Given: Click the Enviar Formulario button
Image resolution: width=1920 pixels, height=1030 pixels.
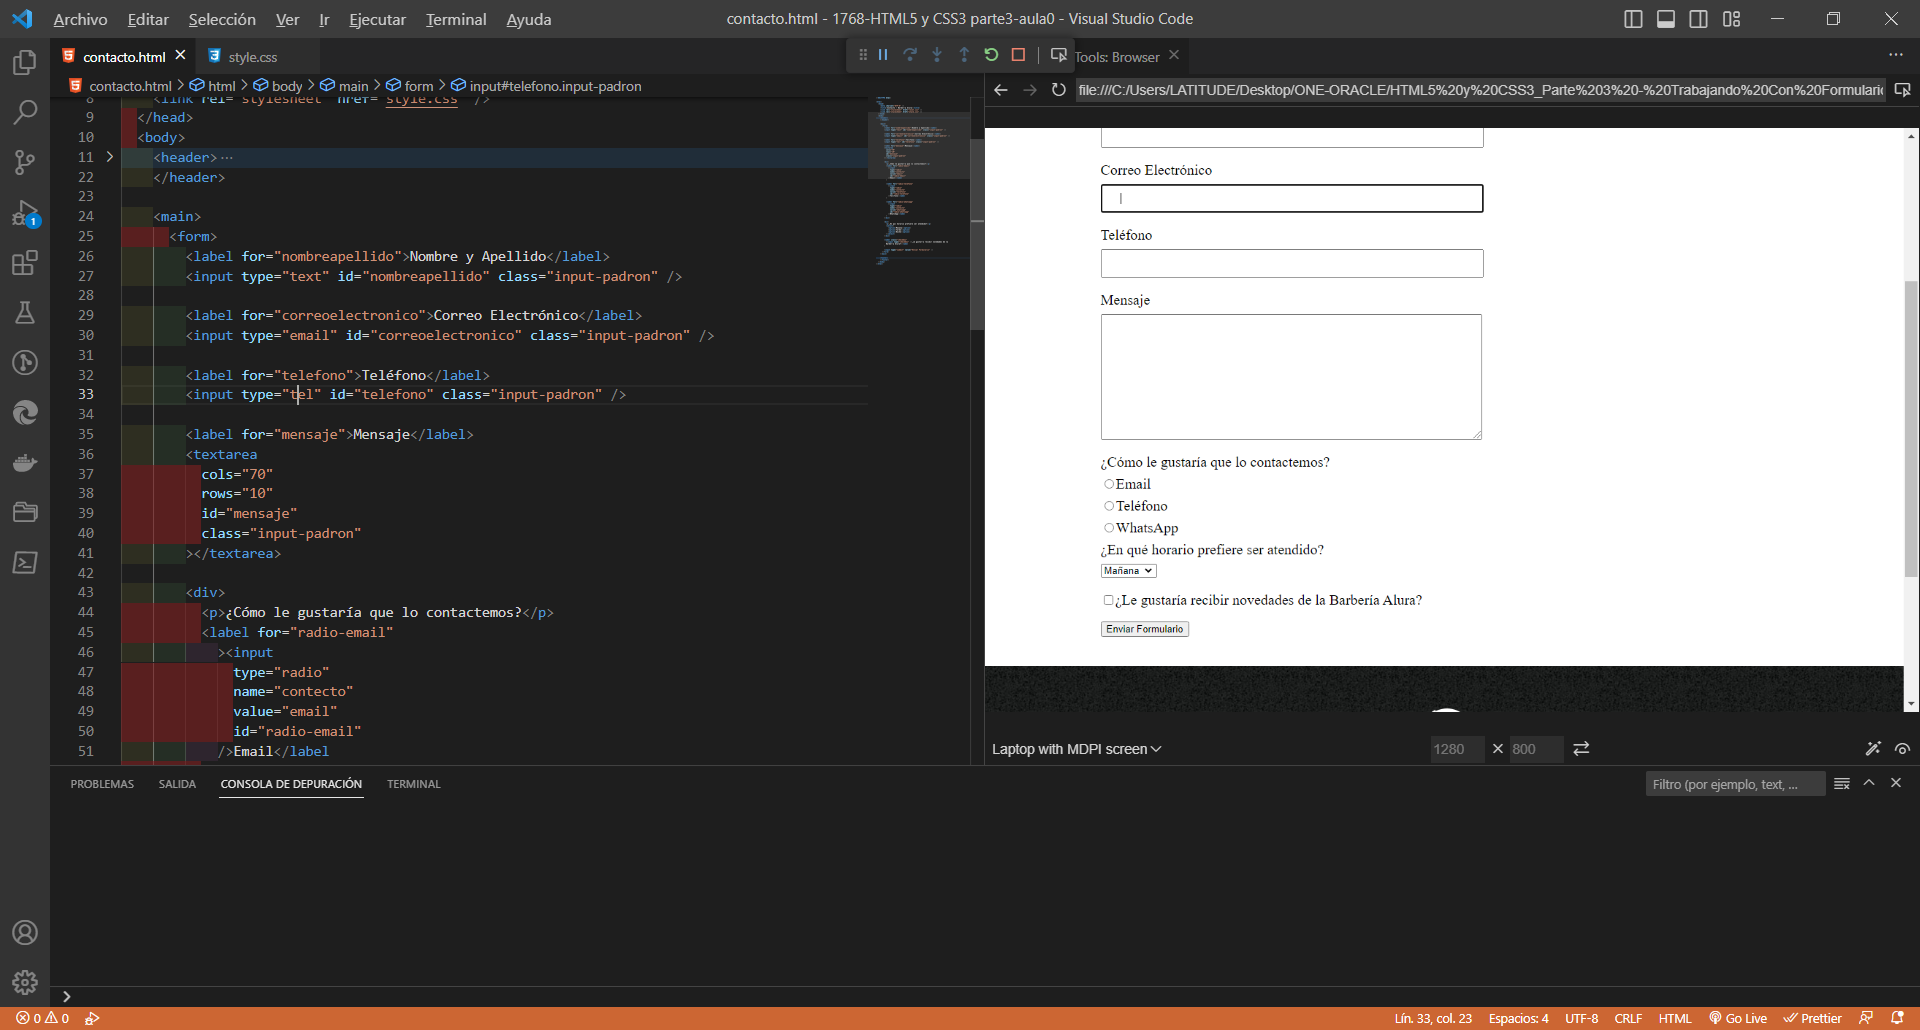Looking at the screenshot, I should click(1145, 629).
